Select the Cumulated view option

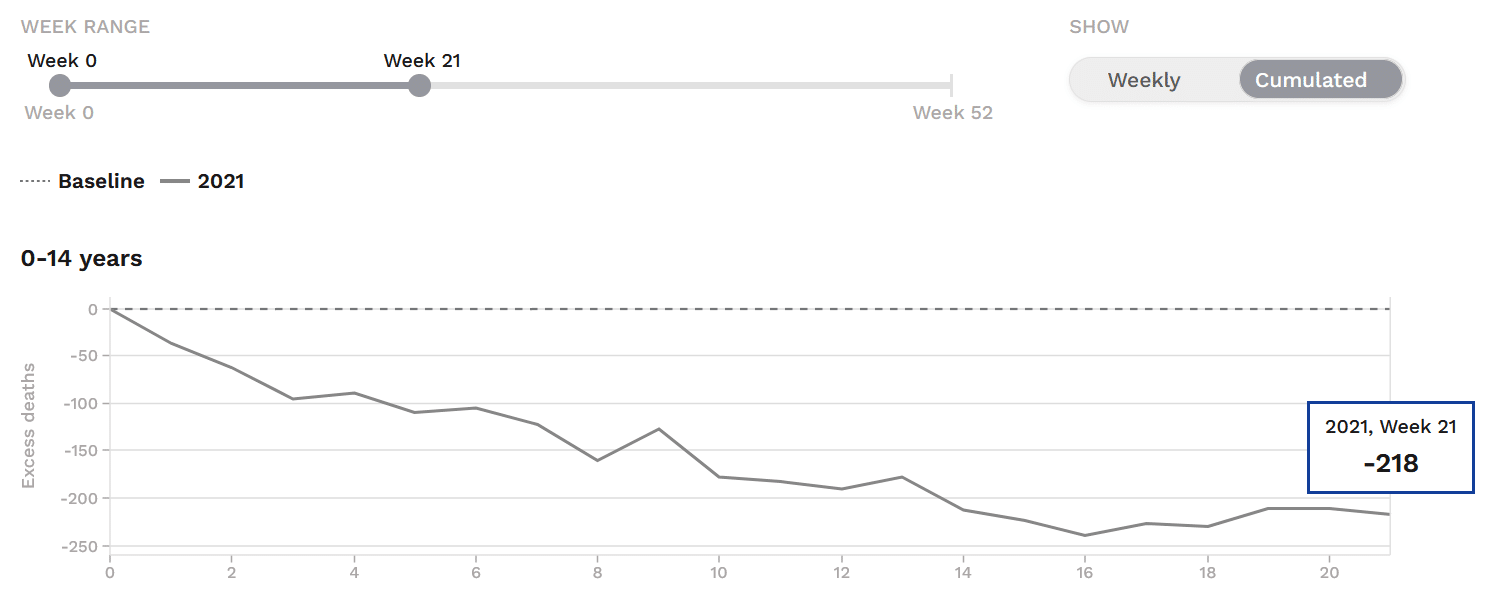pyautogui.click(x=1310, y=80)
